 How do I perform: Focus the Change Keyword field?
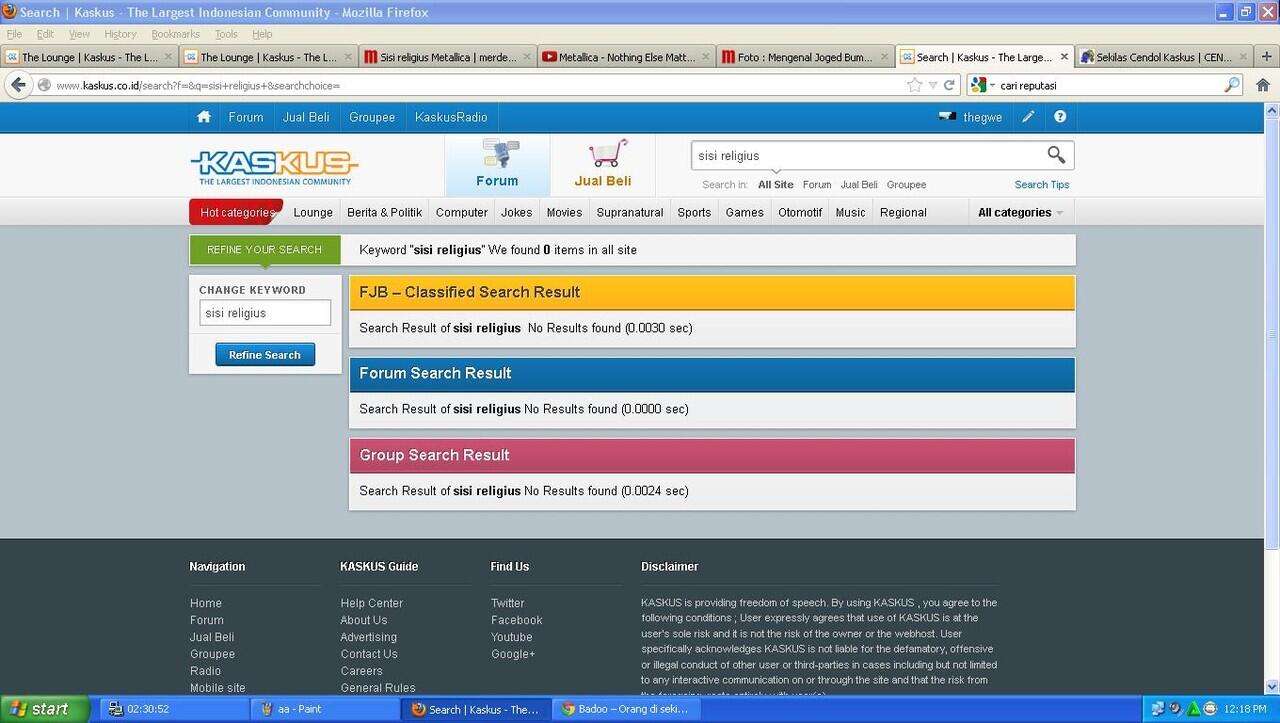(265, 313)
